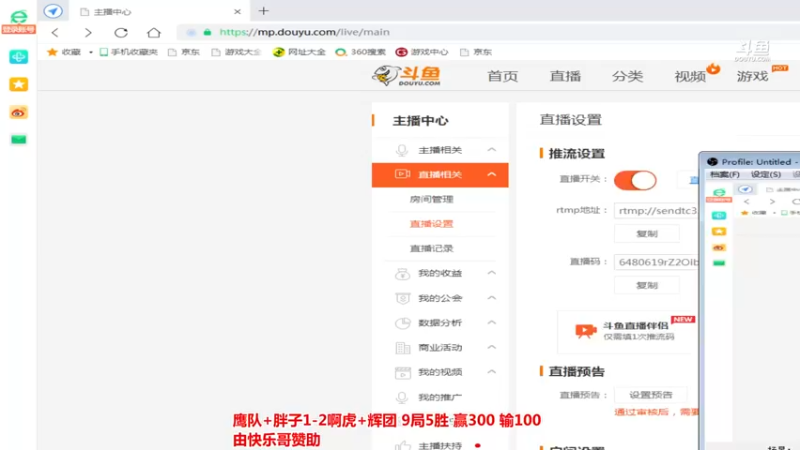800x450 pixels.
Task: Open the teal game controller sidebar icon
Action: pyautogui.click(x=18, y=57)
